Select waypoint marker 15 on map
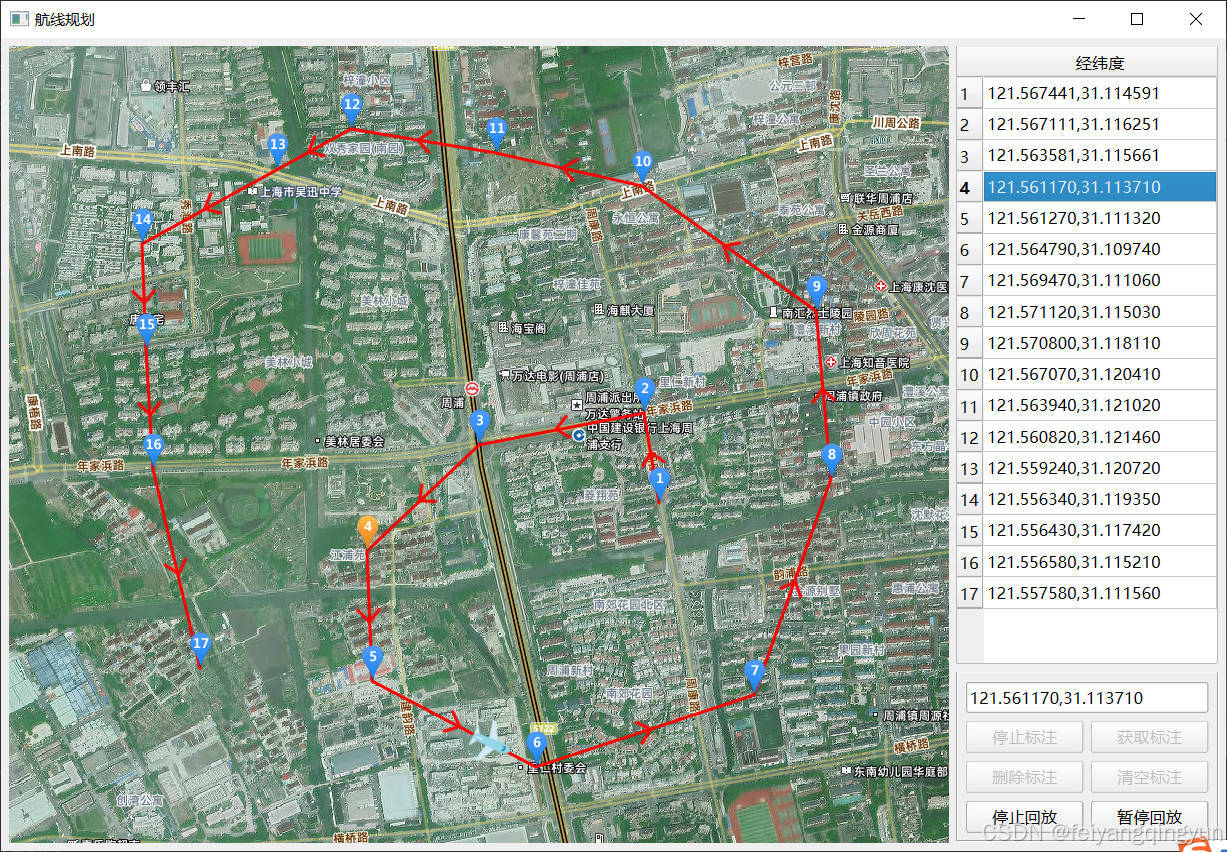The image size is (1227, 852). [147, 328]
